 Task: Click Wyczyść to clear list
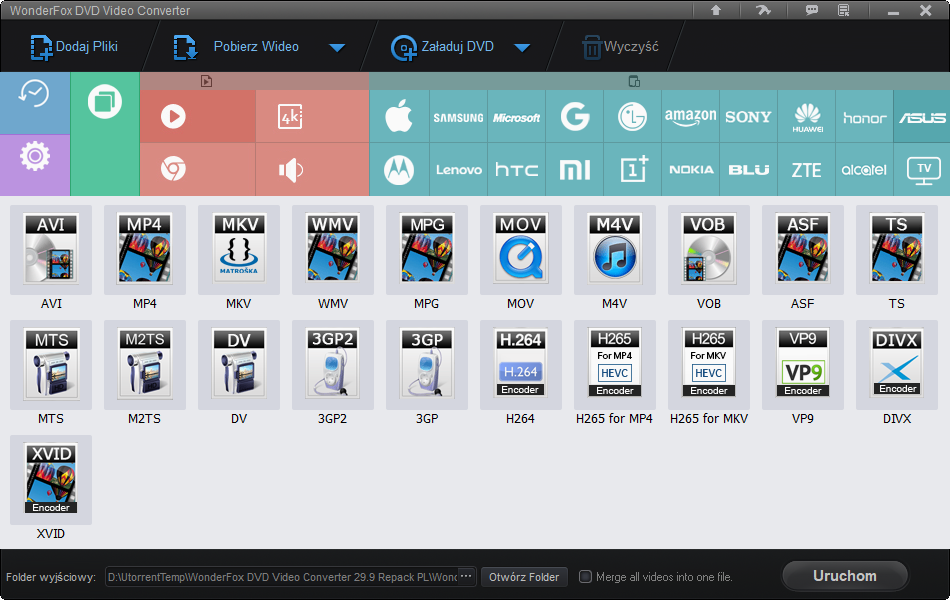pyautogui.click(x=620, y=47)
